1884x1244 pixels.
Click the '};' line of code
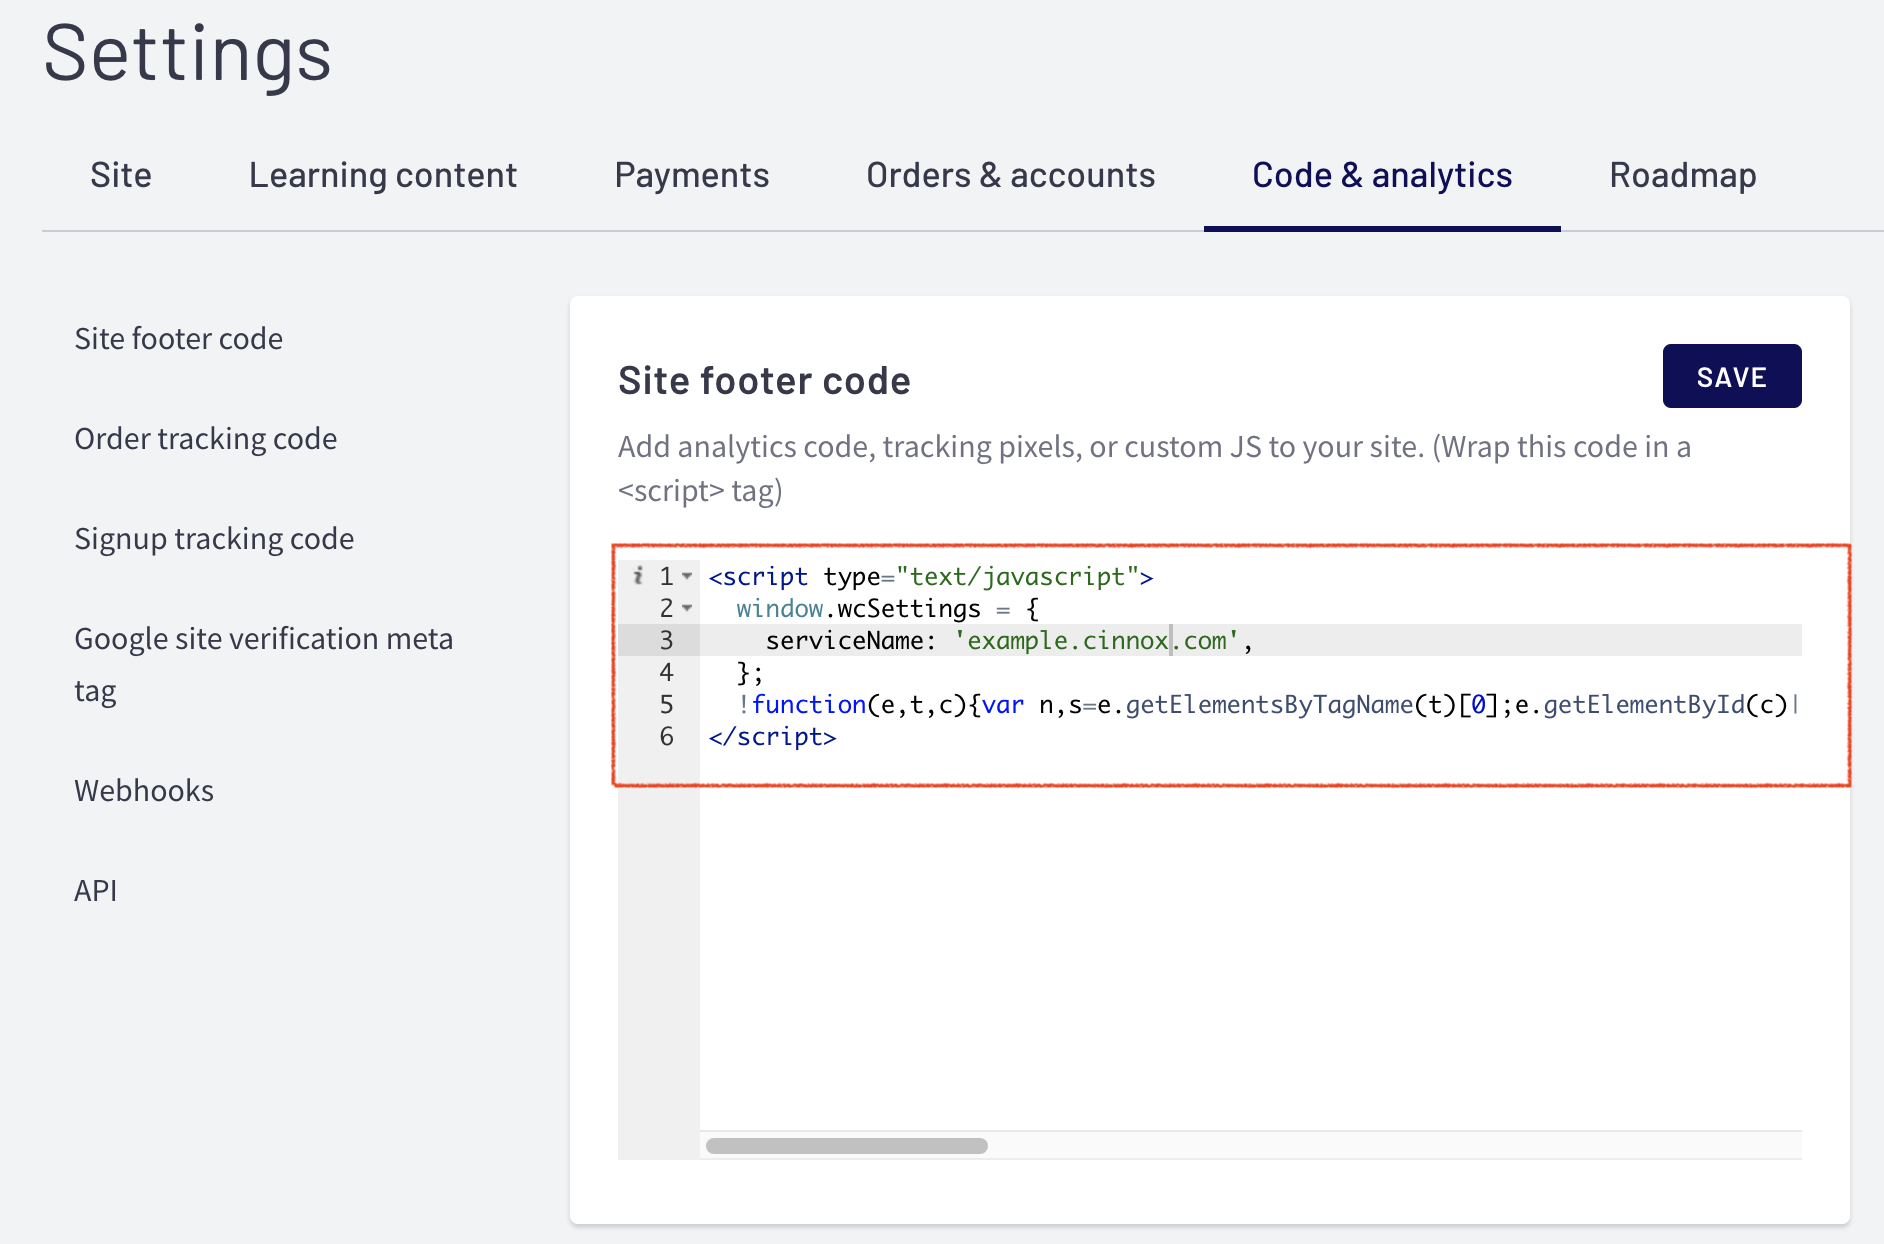click(750, 672)
